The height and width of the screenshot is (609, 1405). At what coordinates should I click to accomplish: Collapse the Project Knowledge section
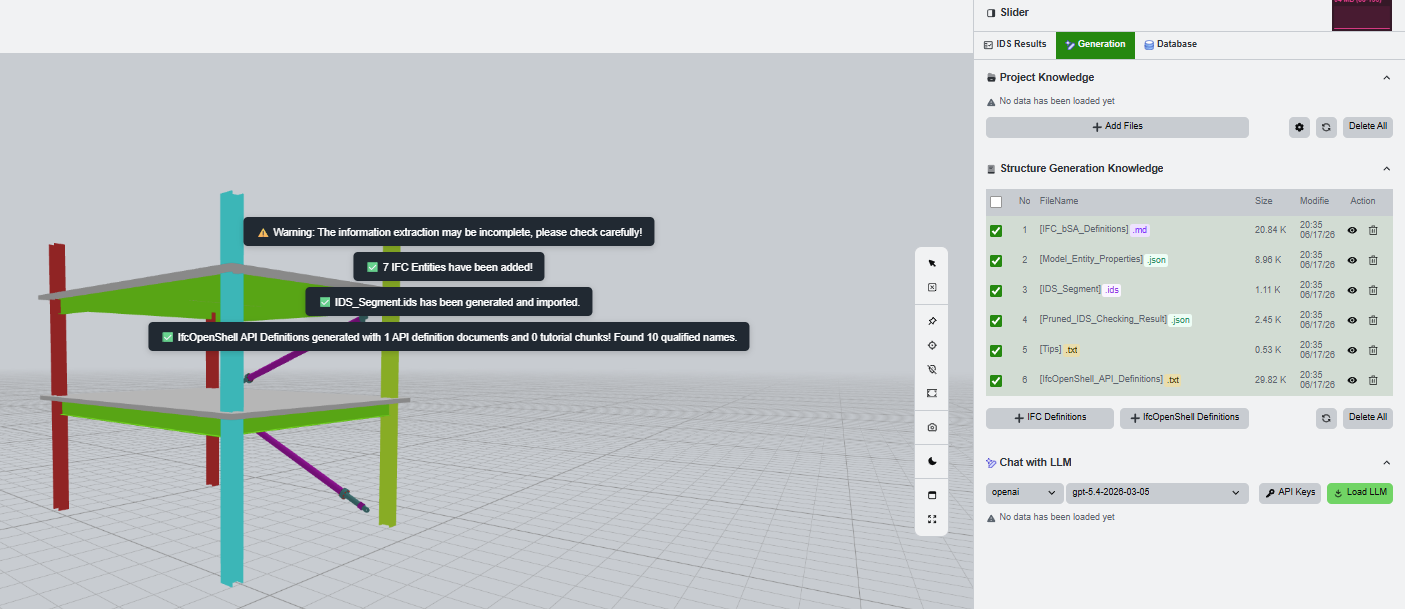(1387, 78)
